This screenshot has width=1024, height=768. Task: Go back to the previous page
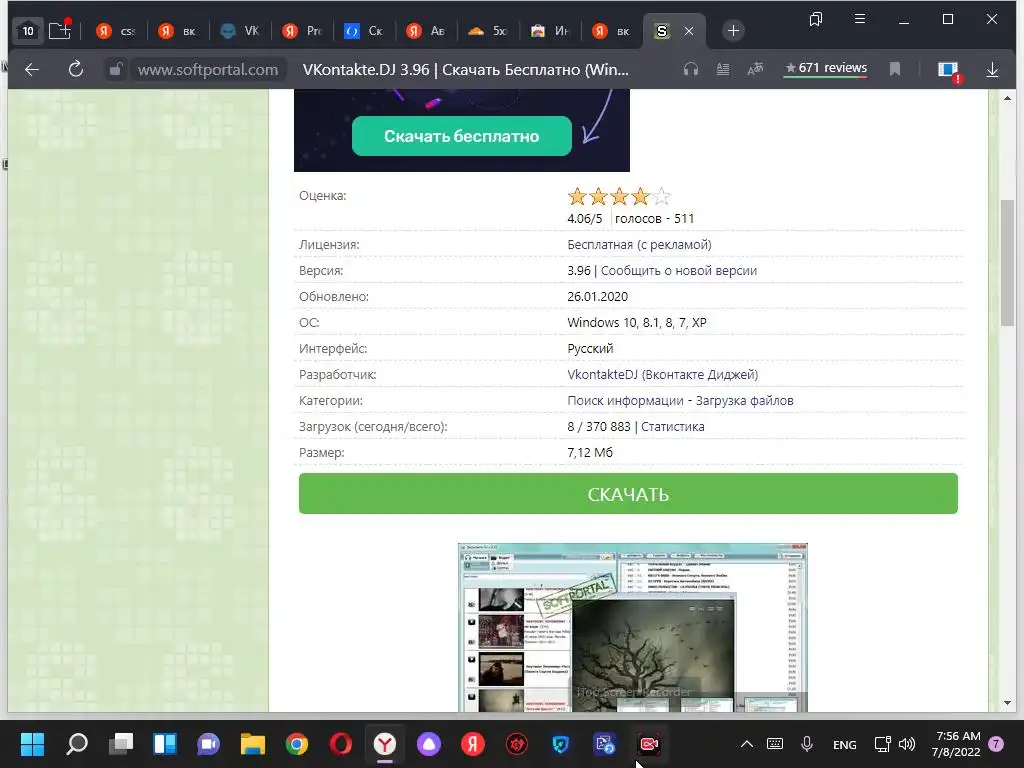tap(32, 69)
